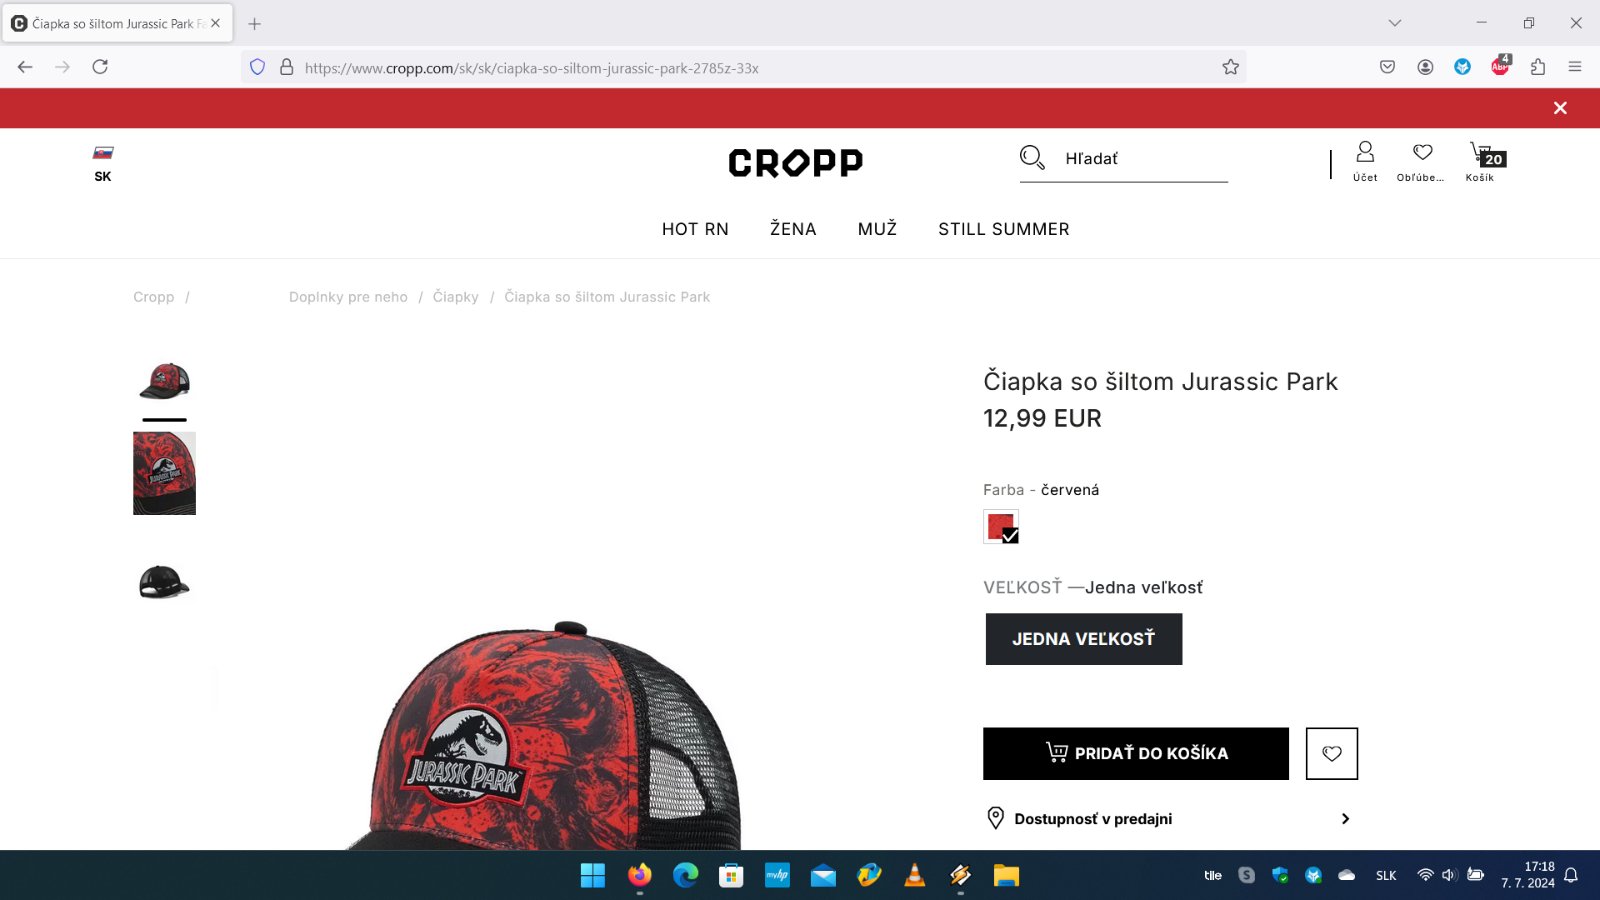The height and width of the screenshot is (900, 1600).
Task: Close the red promo banner
Action: [1560, 108]
